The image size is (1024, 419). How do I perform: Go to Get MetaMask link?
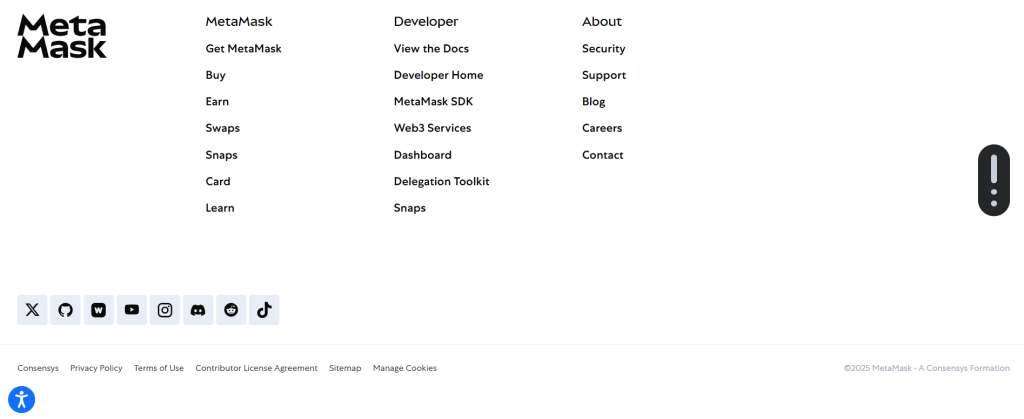(244, 49)
